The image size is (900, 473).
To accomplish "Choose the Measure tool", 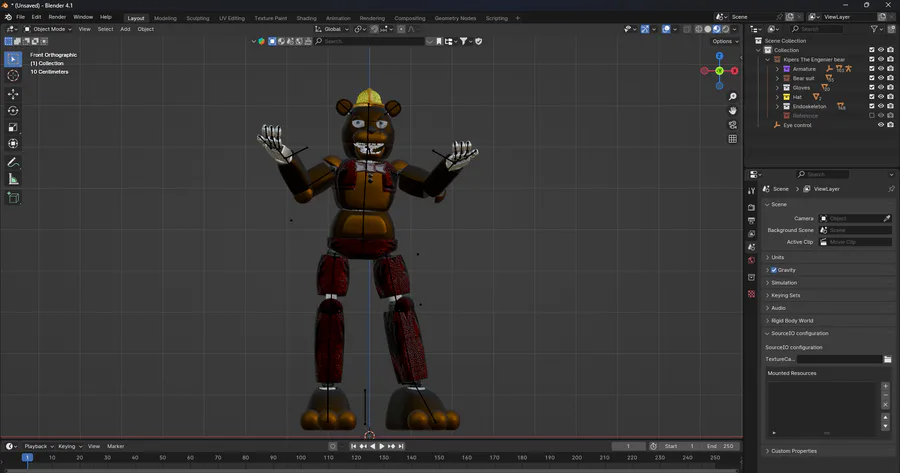I will (13, 180).
